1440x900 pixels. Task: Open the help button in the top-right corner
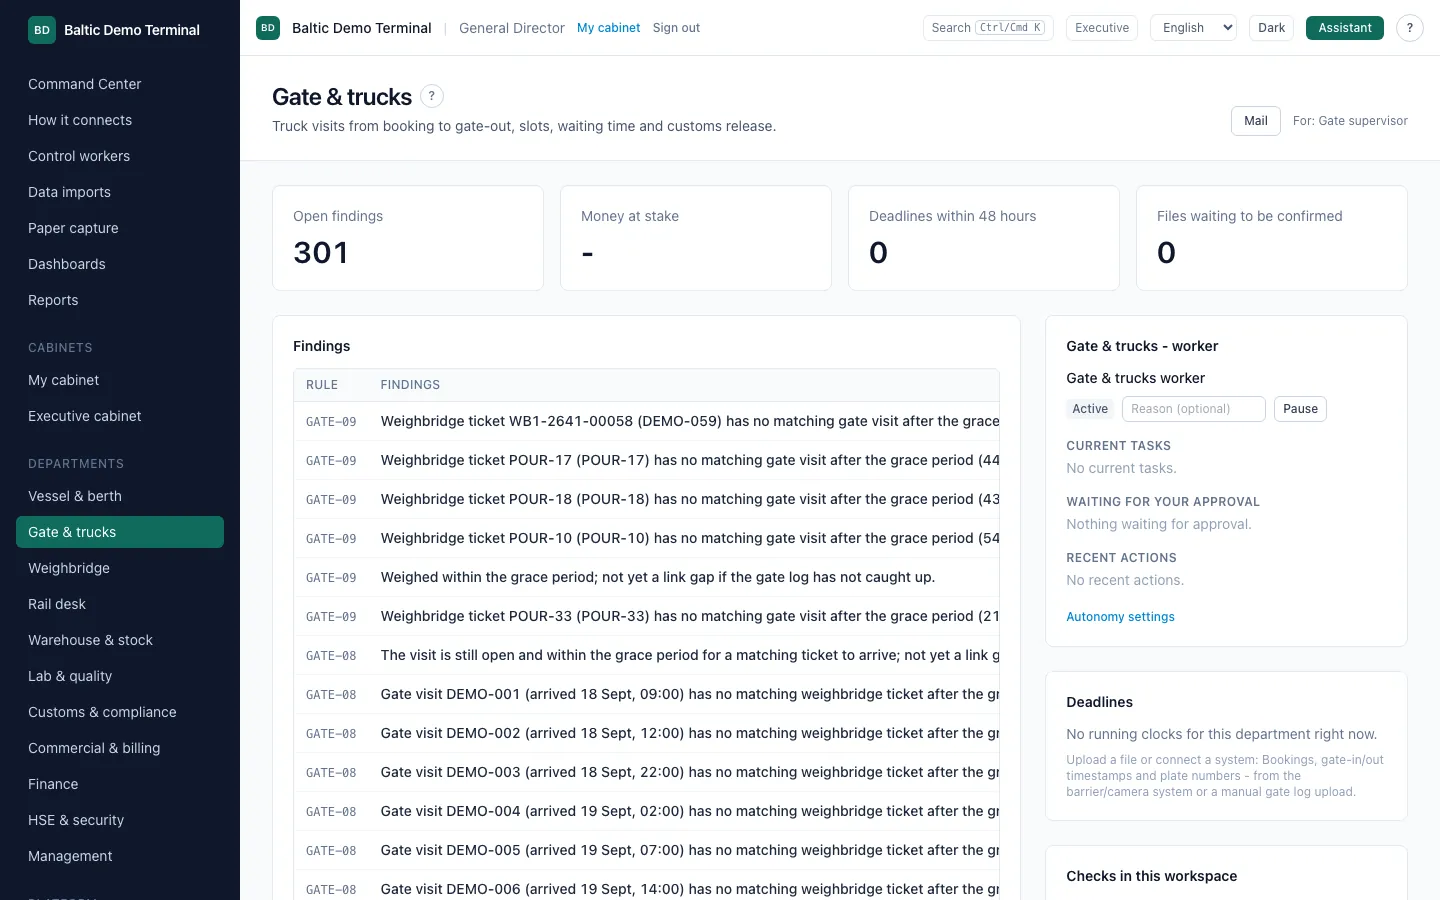tap(1409, 28)
